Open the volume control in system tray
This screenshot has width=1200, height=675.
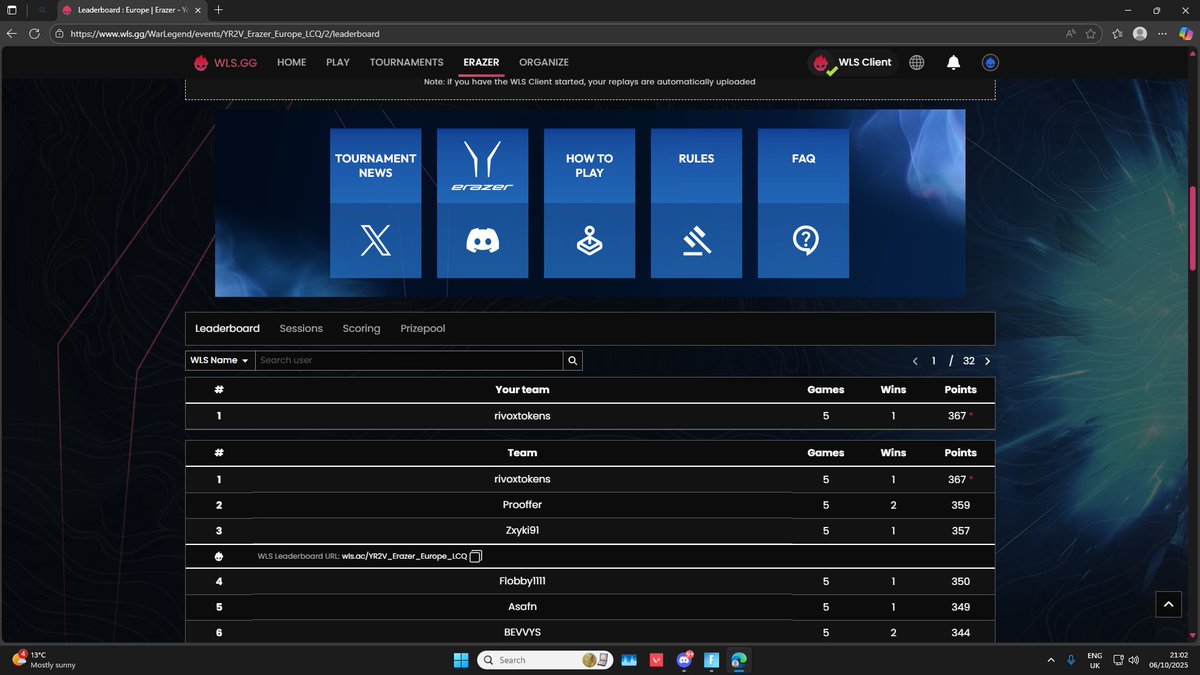[1133, 660]
